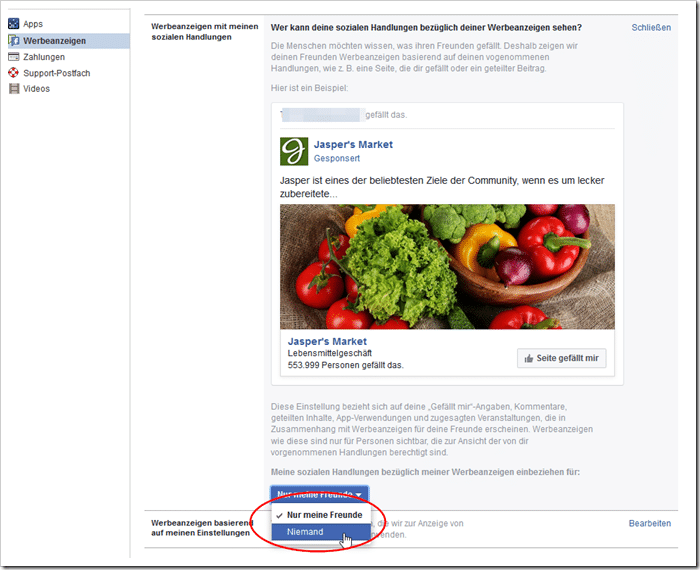Click the ad text starting 'Jasper ist eines'
The width and height of the screenshot is (700, 570).
click(x=442, y=187)
